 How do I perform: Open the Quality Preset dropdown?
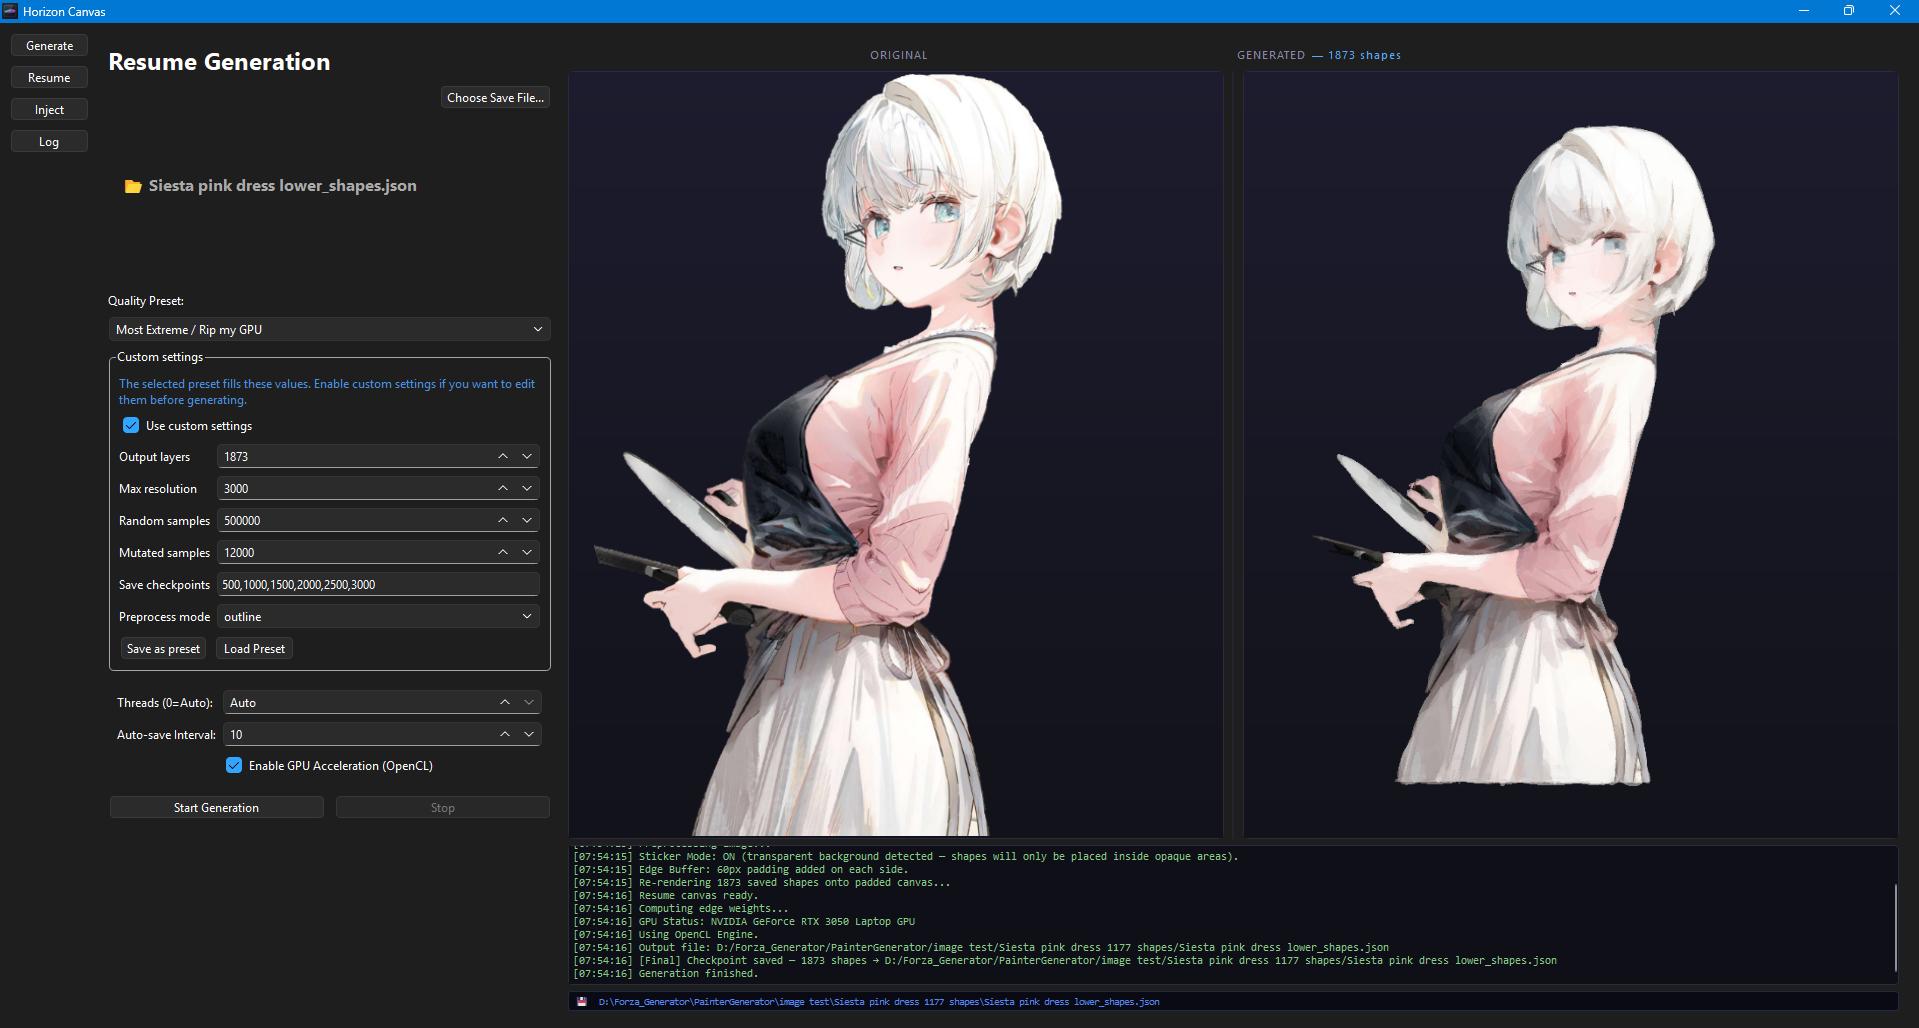[329, 329]
